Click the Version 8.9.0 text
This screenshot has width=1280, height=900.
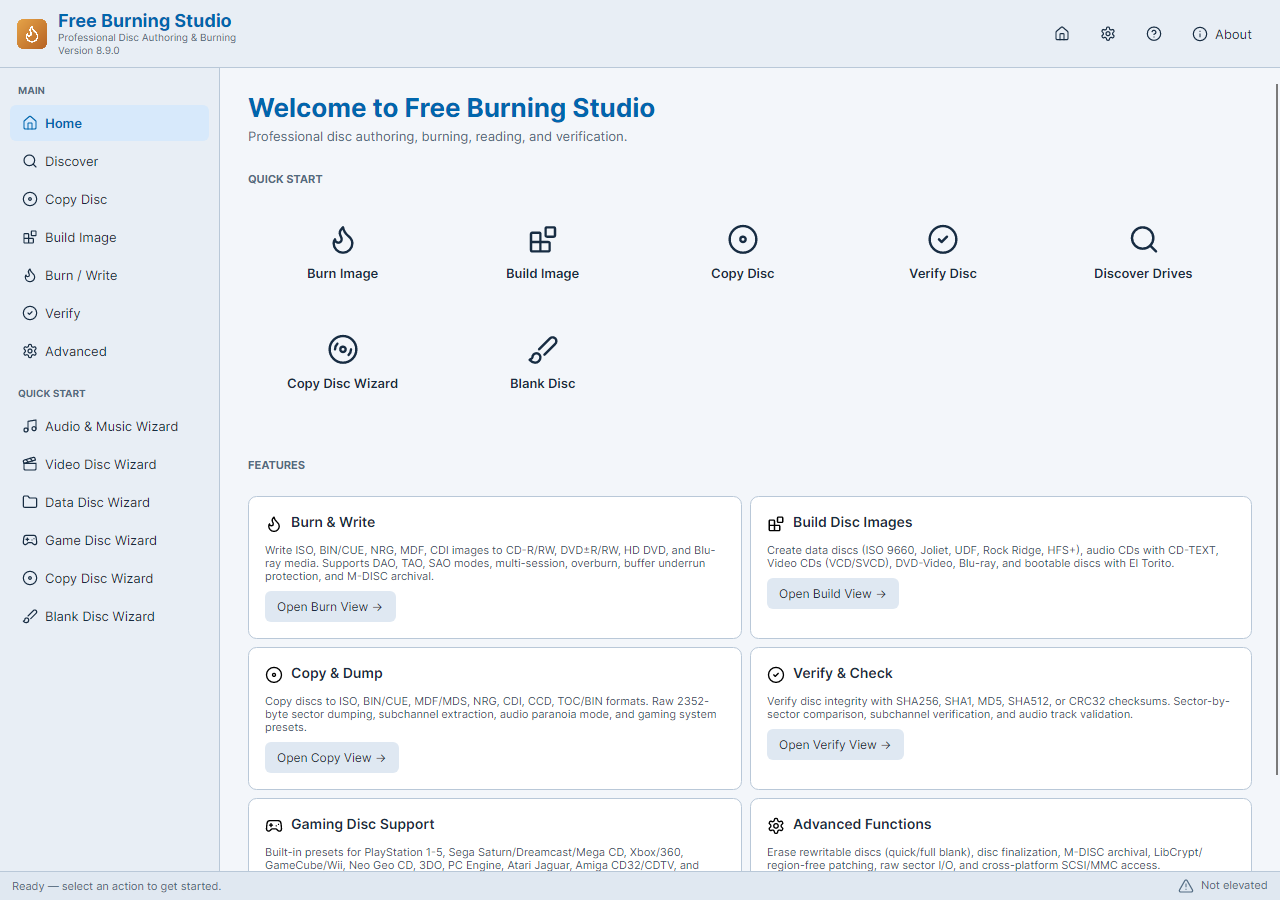coord(89,50)
